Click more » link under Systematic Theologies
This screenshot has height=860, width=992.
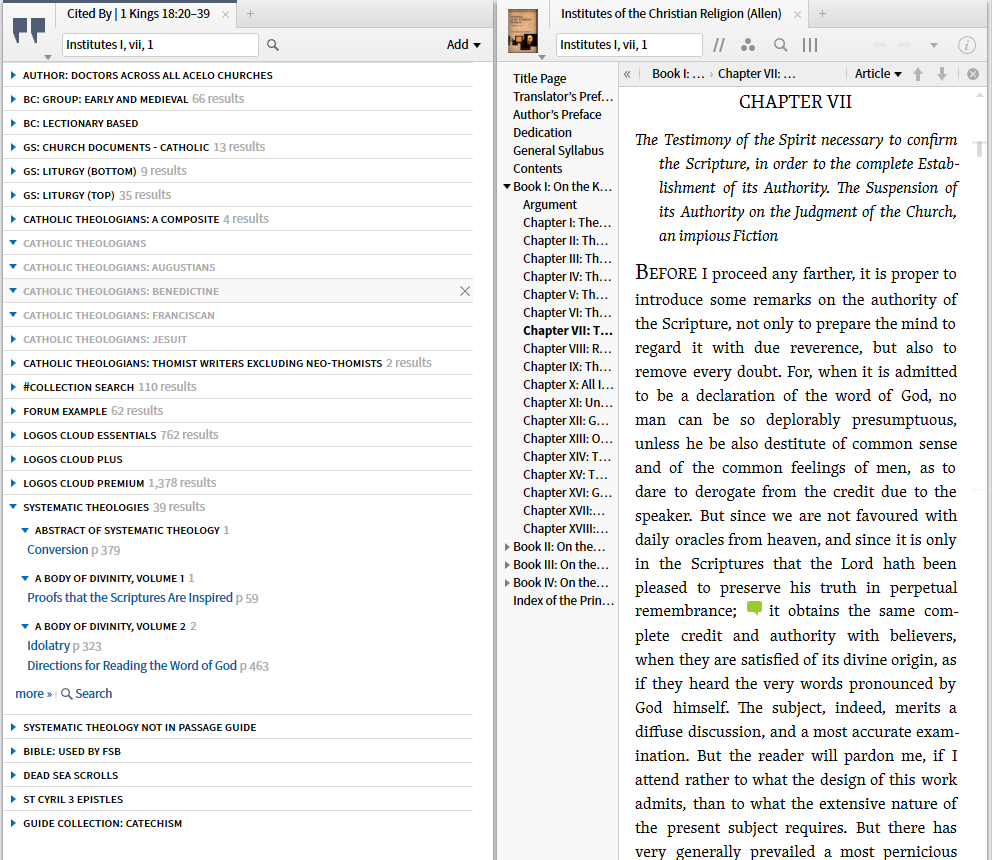[34, 694]
